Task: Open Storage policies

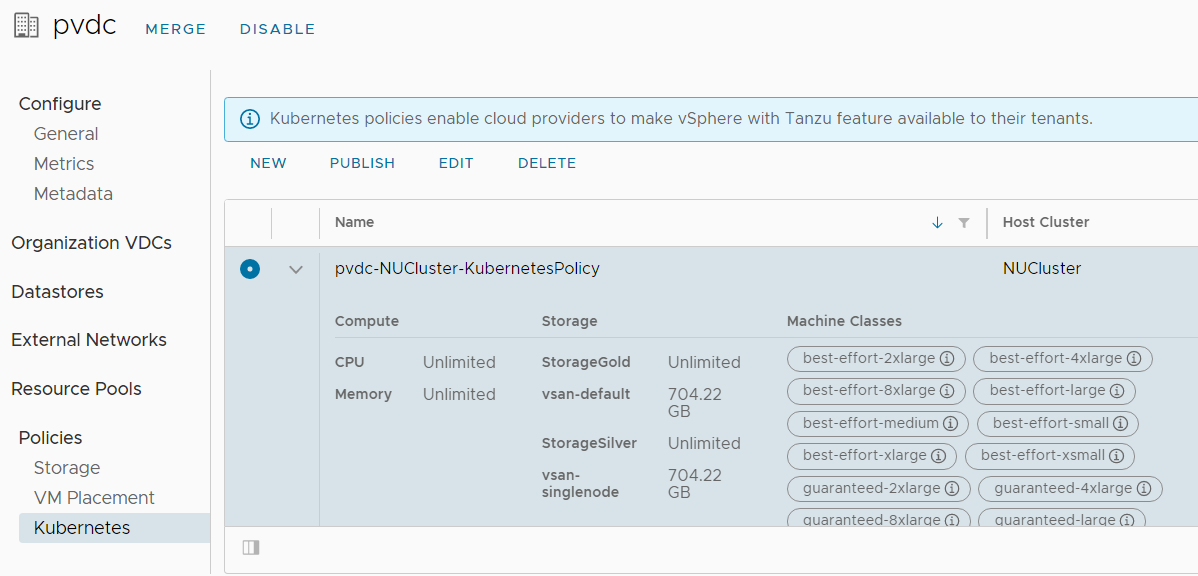Action: tap(67, 468)
